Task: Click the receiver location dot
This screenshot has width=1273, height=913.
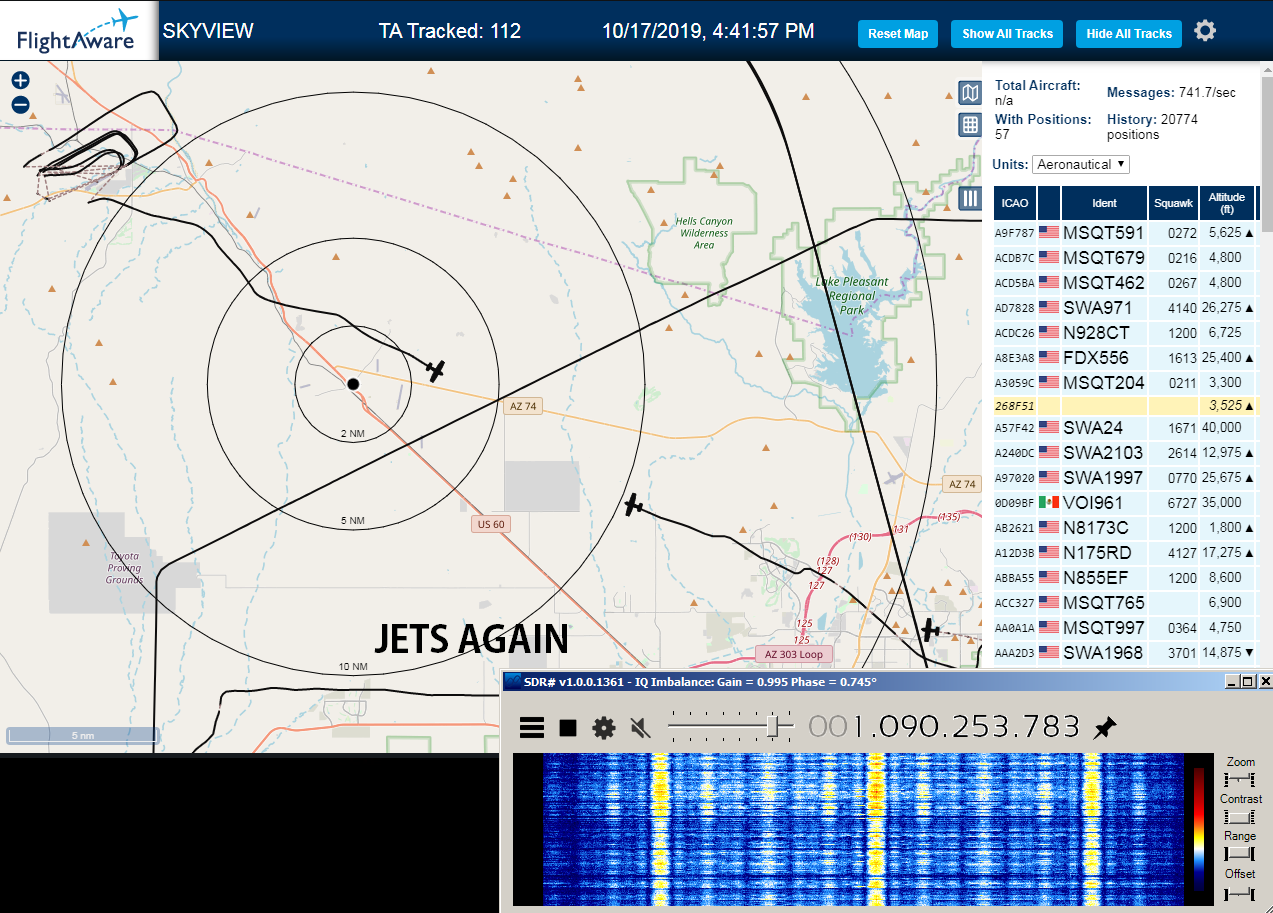Action: [352, 384]
